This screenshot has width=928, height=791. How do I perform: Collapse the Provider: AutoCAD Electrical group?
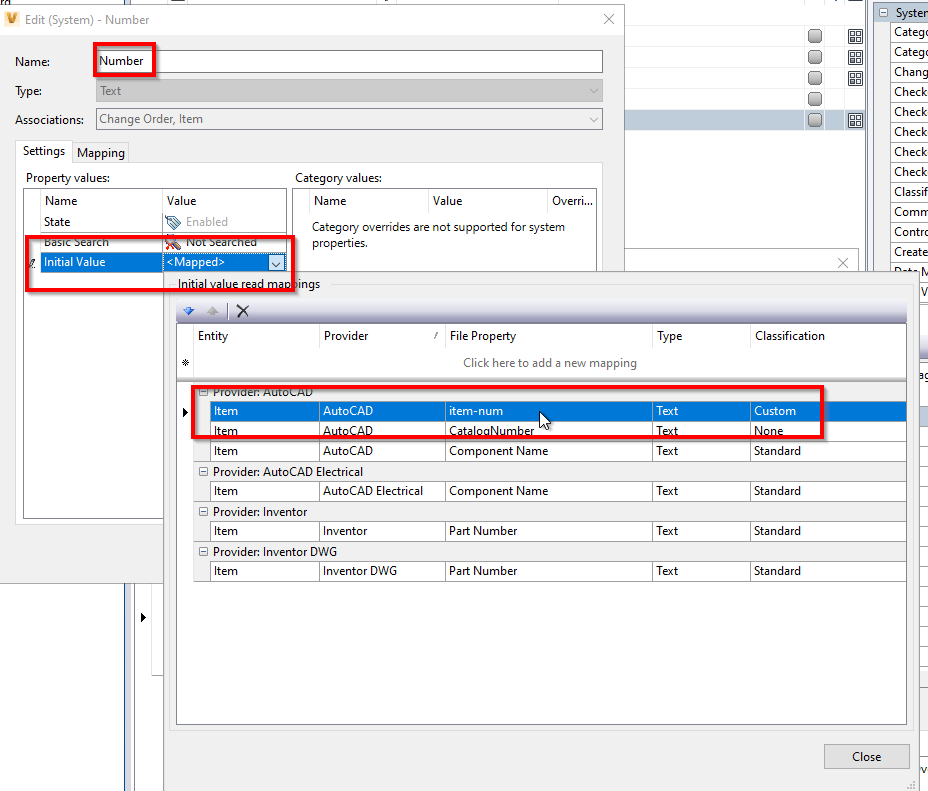point(204,471)
